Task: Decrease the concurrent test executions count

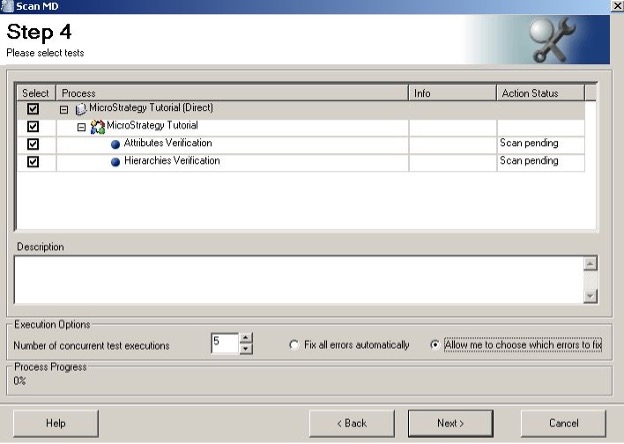Action: pyautogui.click(x=247, y=350)
